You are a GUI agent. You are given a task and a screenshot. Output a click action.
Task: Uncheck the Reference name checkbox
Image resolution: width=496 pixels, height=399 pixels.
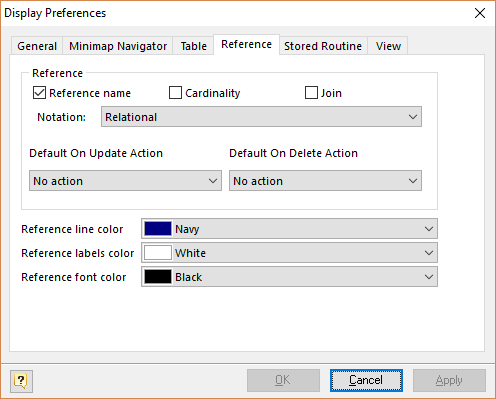pyautogui.click(x=39, y=93)
